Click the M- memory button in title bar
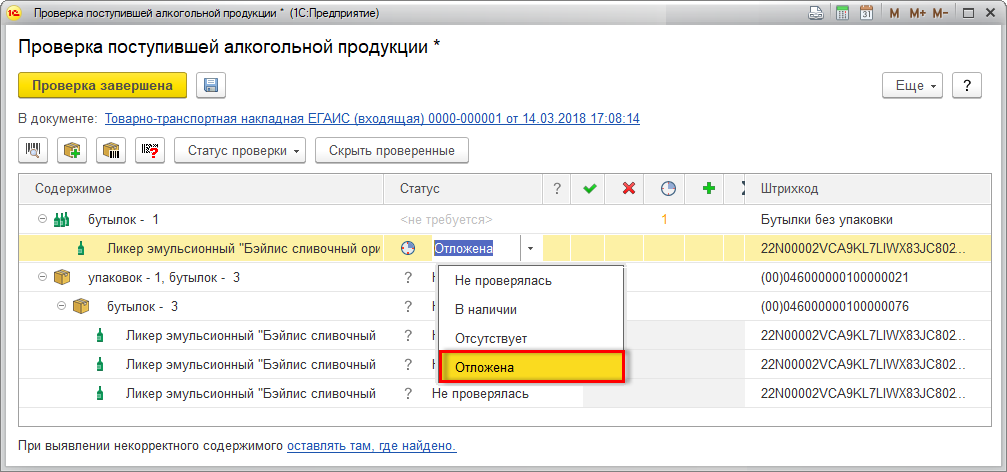The height and width of the screenshot is (472, 1007). click(940, 13)
